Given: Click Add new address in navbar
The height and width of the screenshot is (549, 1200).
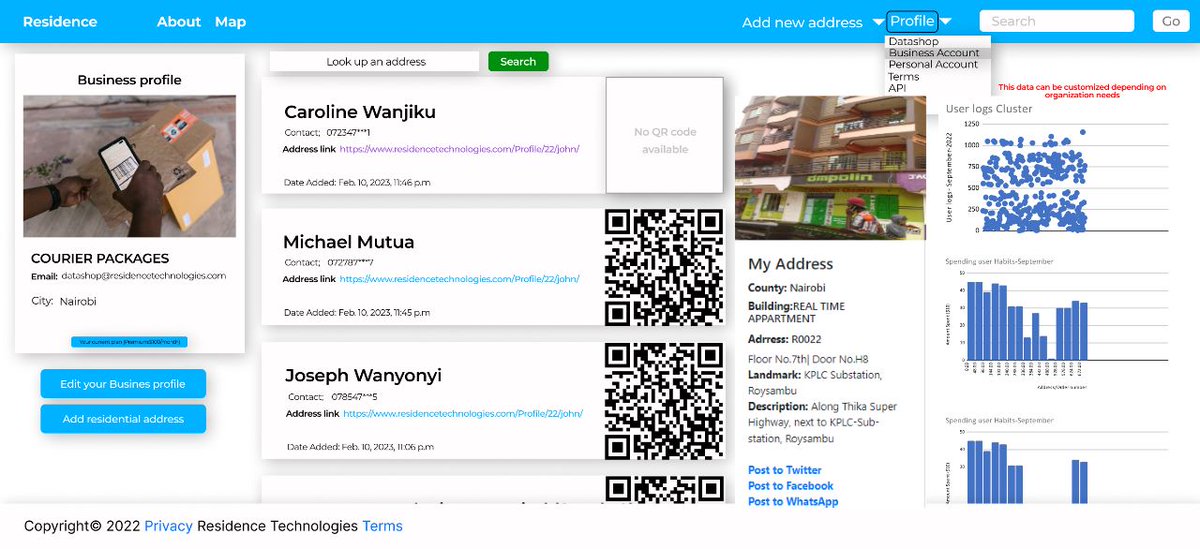Looking at the screenshot, I should pos(802,22).
